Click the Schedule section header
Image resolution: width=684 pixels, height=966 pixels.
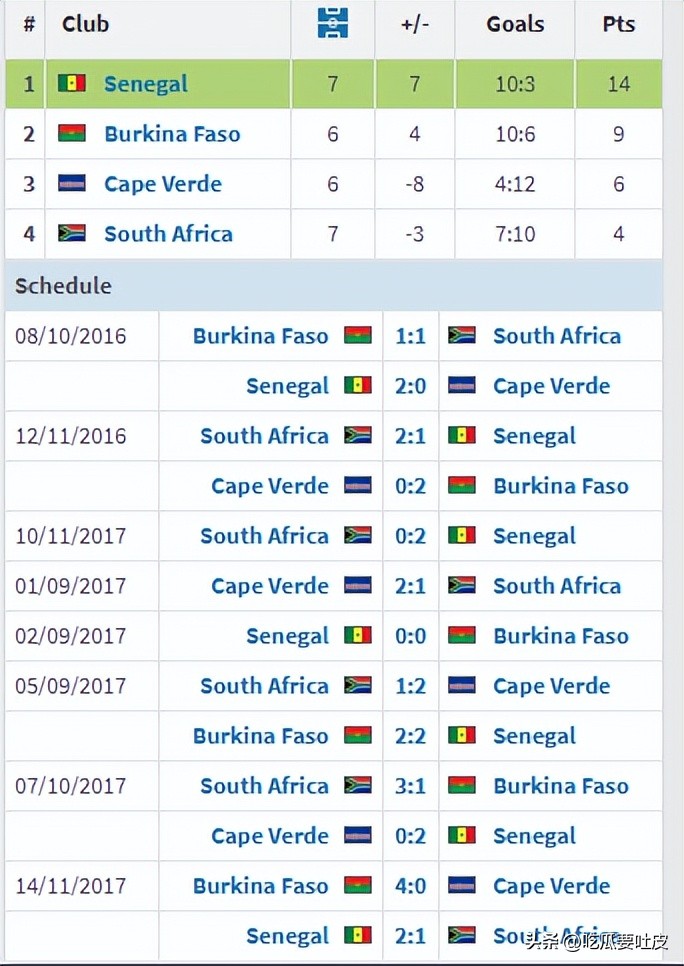63,286
